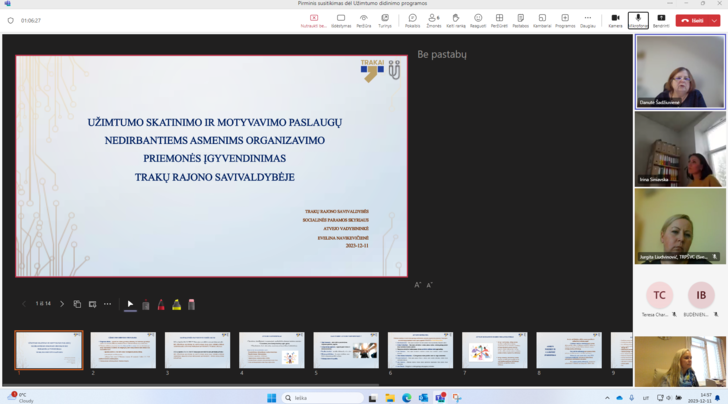This screenshot has width=728, height=404.
Task: Select slide 5 thumbnail
Action: pyautogui.click(x=346, y=350)
